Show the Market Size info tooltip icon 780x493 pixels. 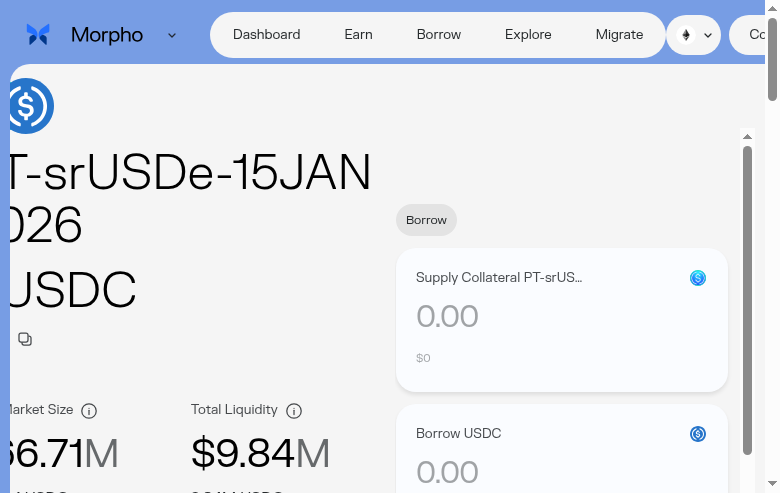(89, 410)
